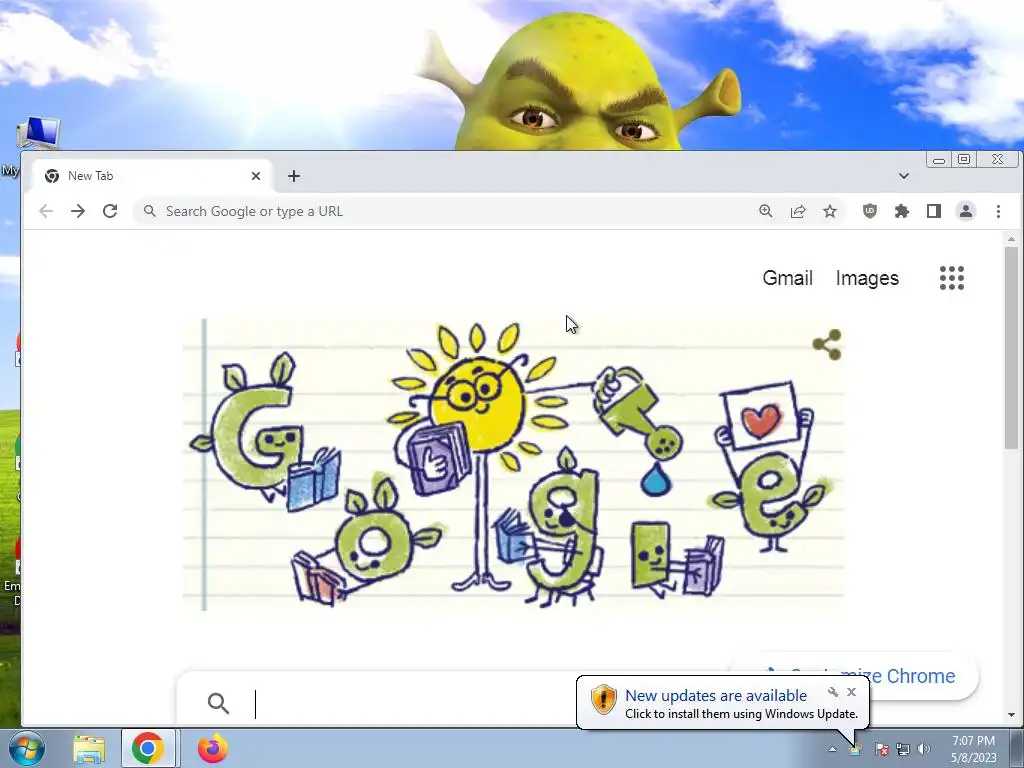Open the Google apps grid
The image size is (1024, 768).
[x=952, y=278]
